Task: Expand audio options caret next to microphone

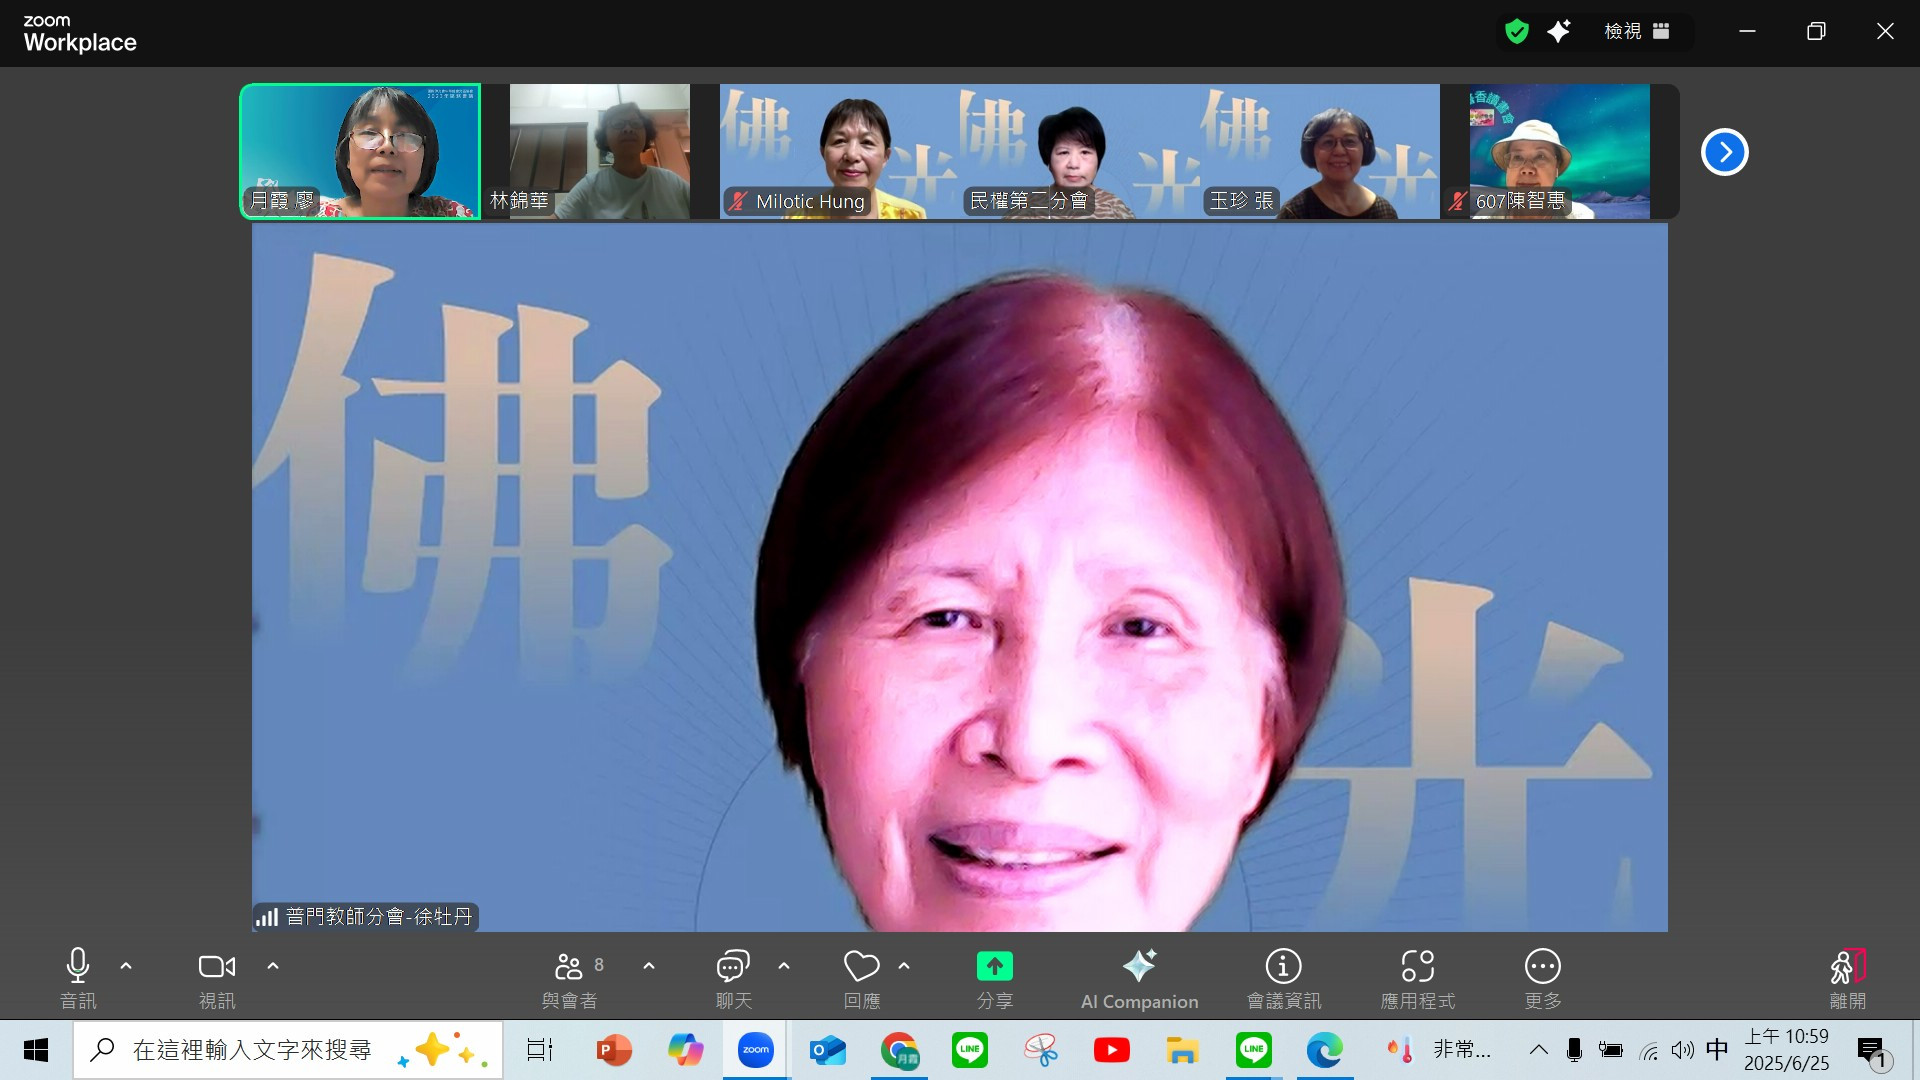Action: (126, 966)
